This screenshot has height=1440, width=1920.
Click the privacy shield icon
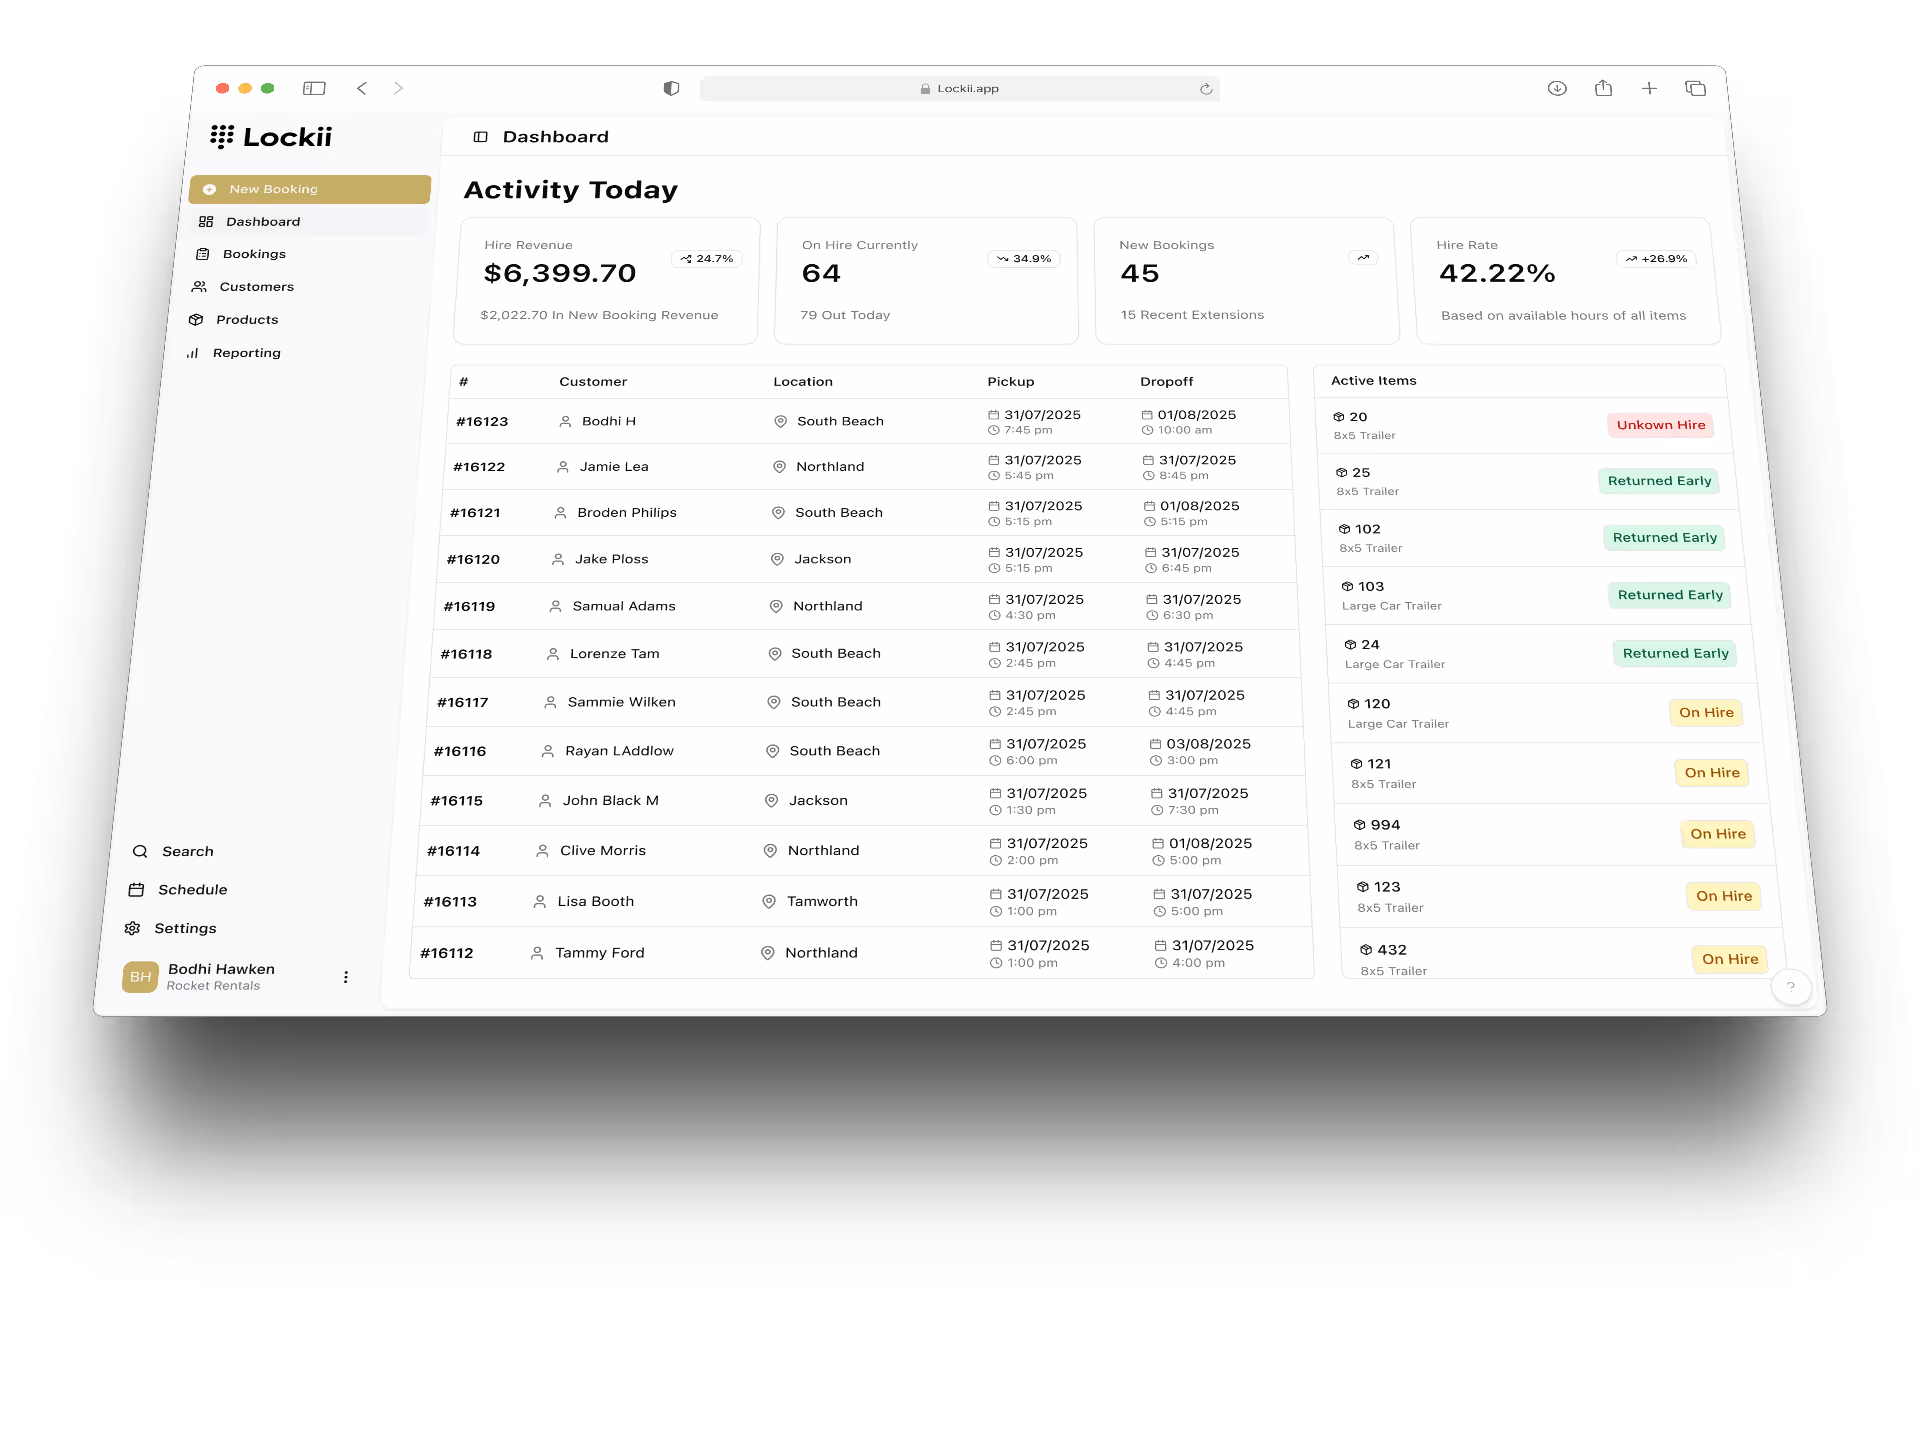[x=671, y=88]
